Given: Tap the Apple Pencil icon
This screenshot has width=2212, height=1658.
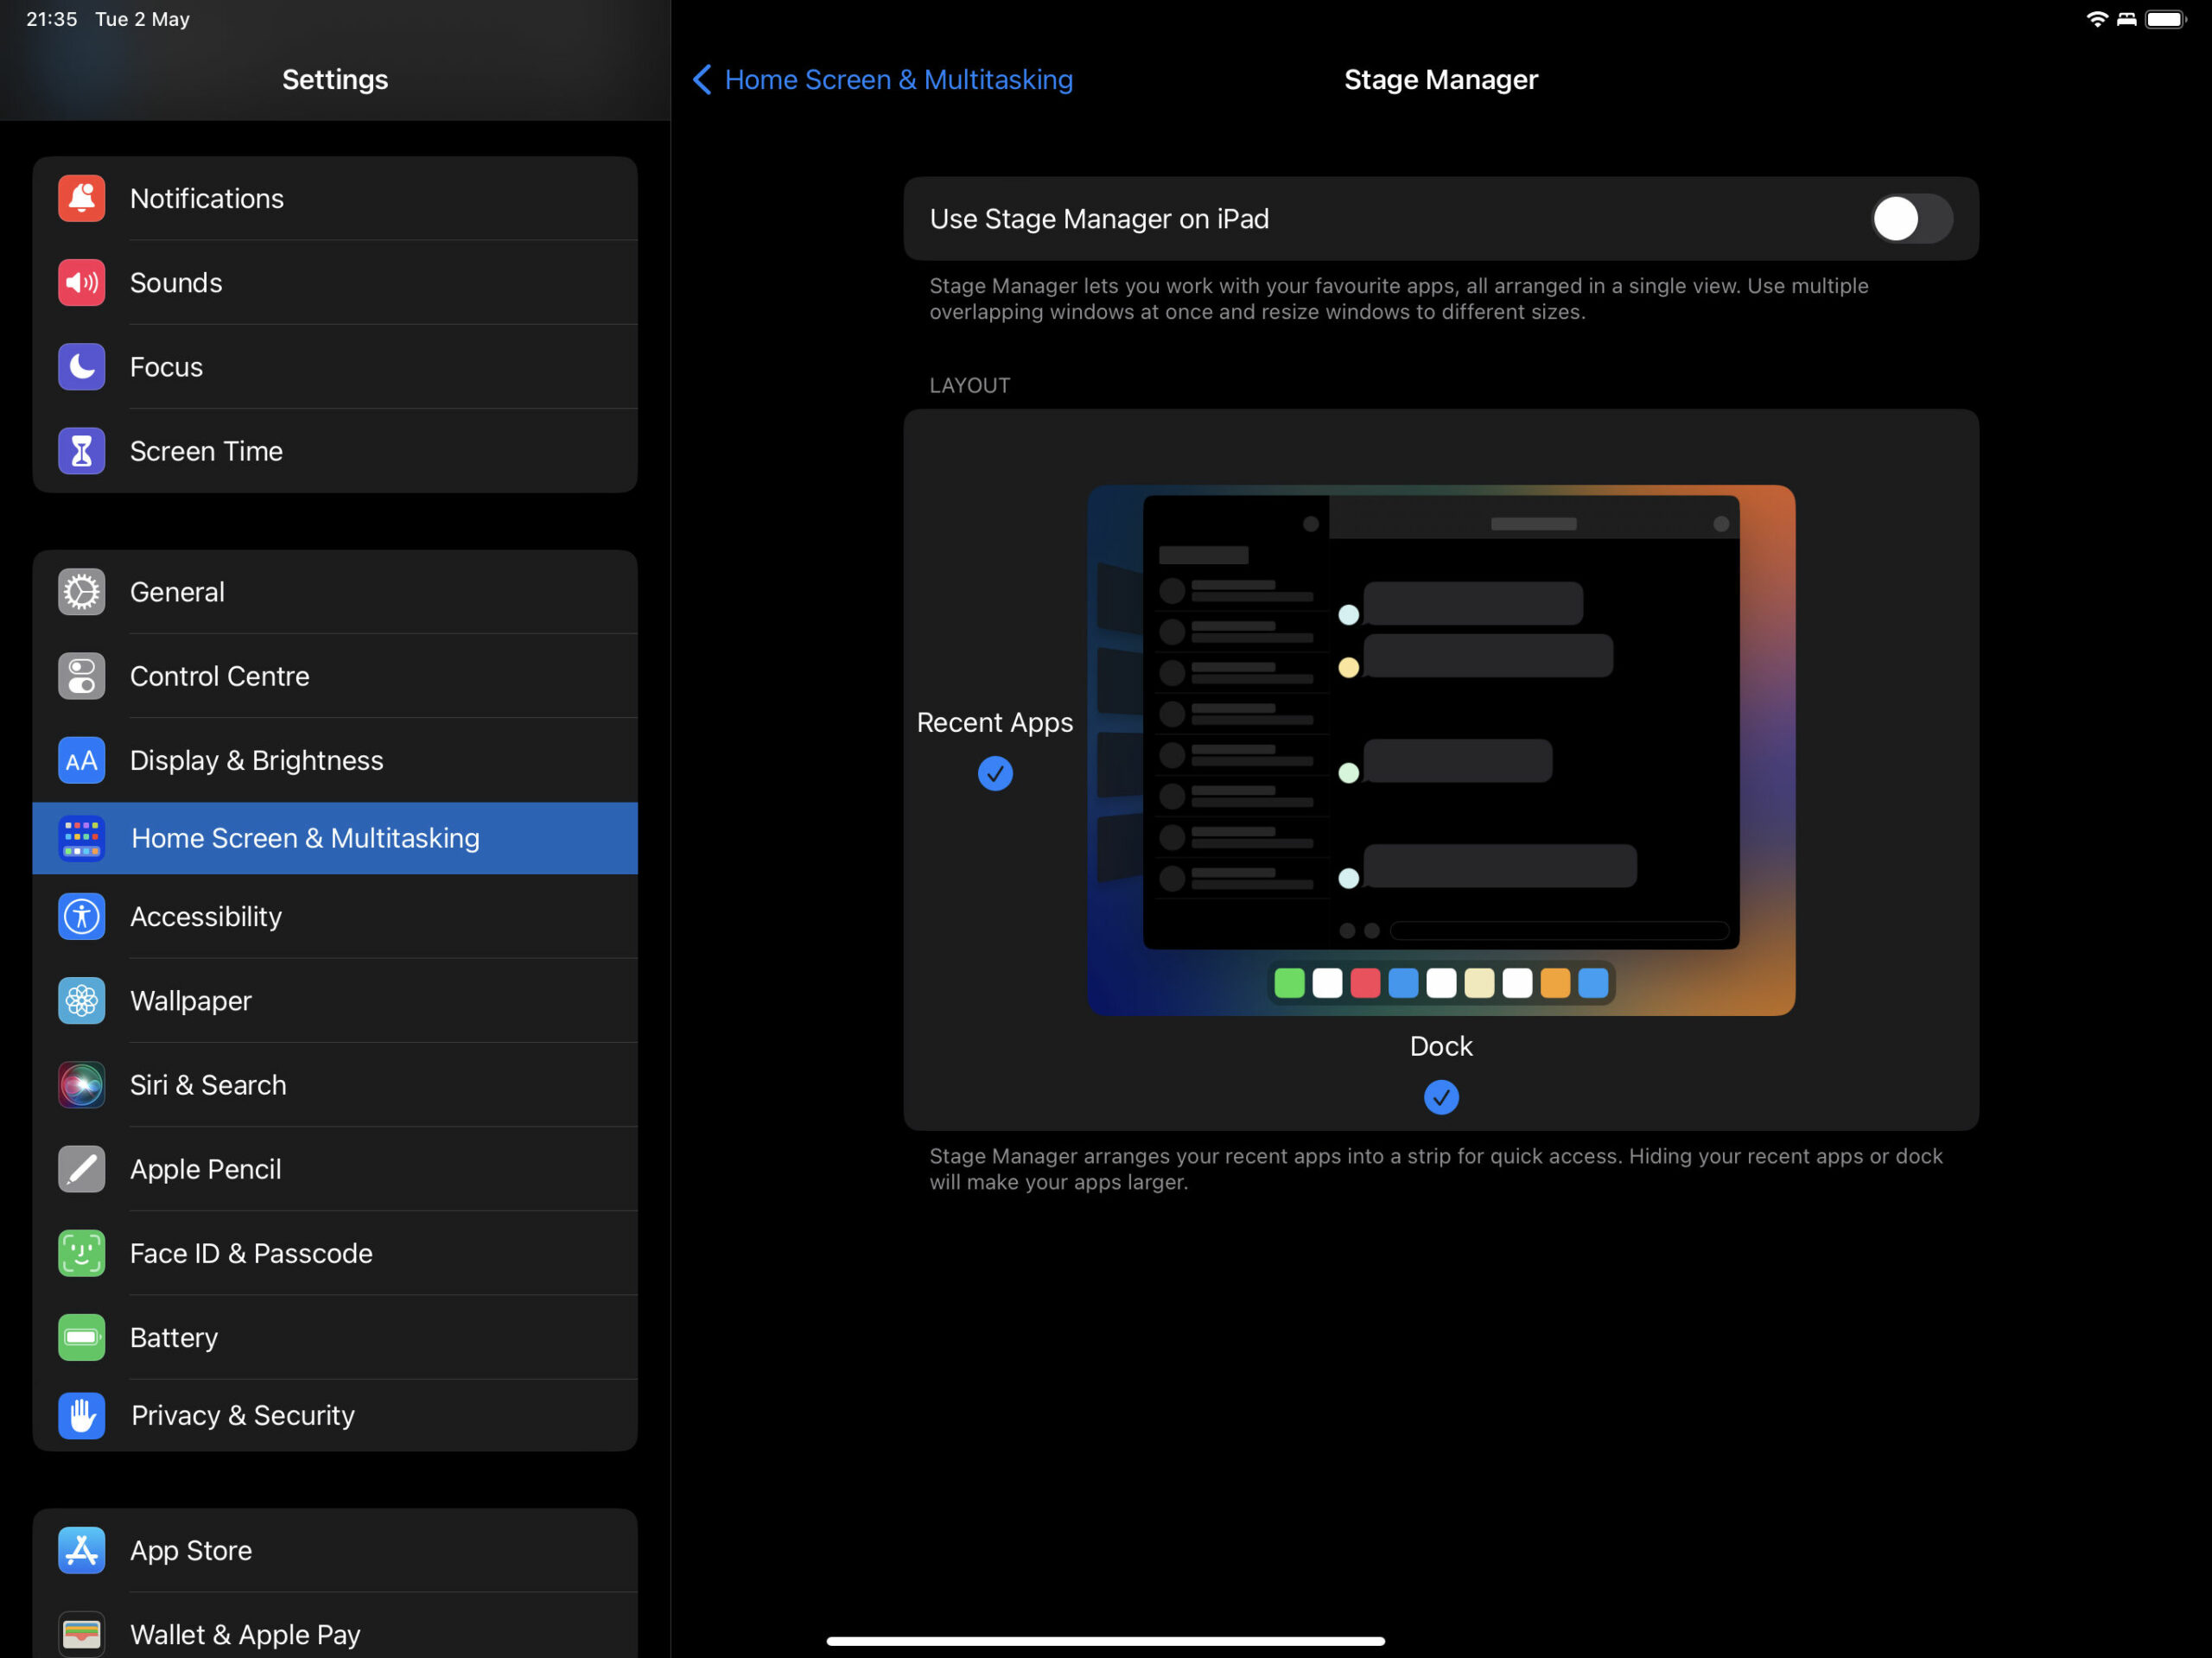Looking at the screenshot, I should 81,1169.
